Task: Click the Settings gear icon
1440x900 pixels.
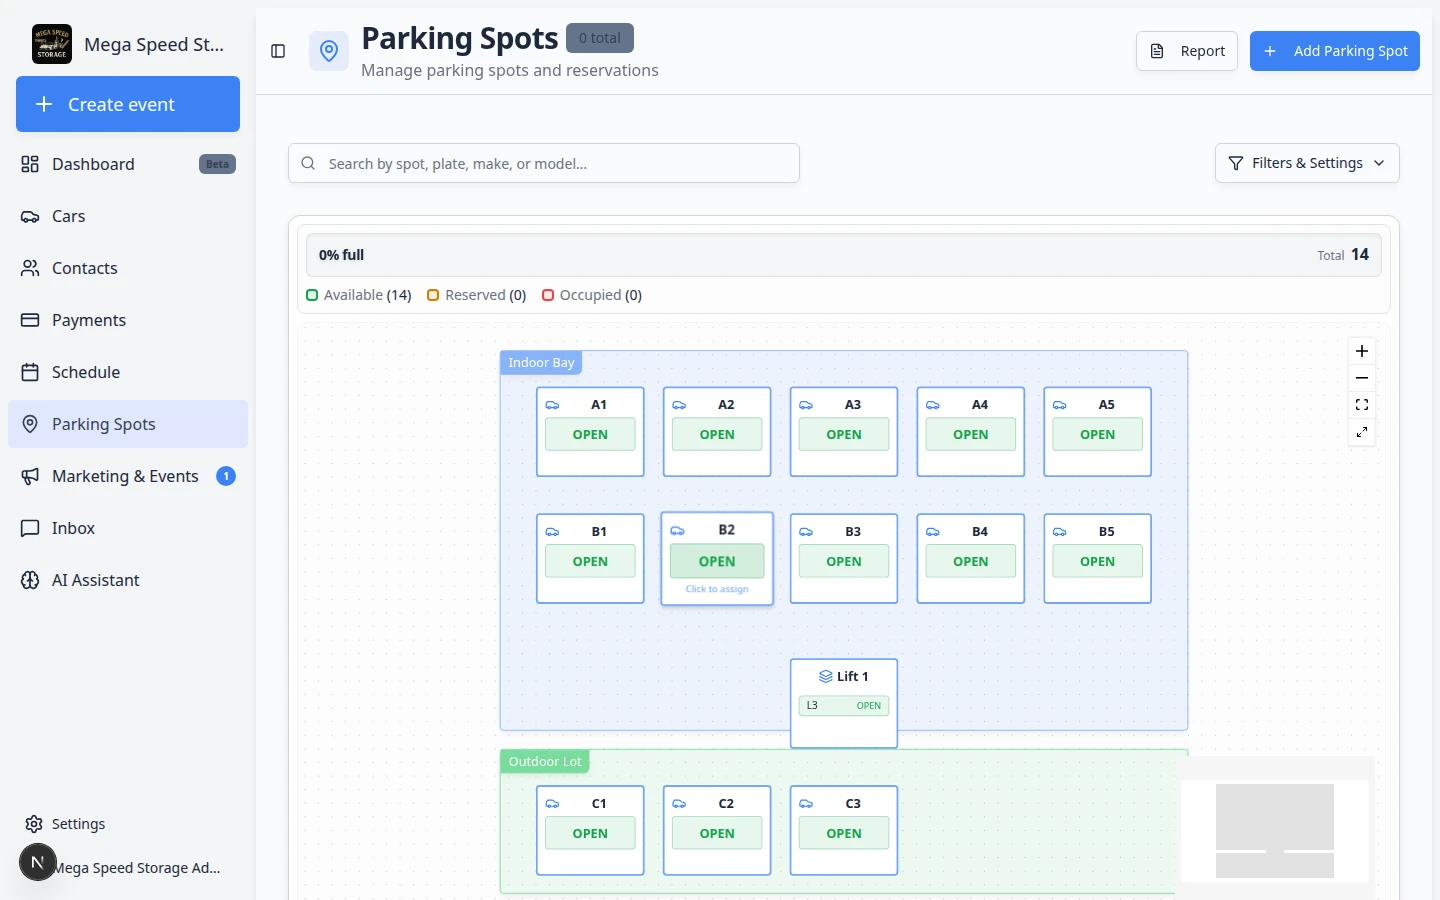Action: point(34,824)
